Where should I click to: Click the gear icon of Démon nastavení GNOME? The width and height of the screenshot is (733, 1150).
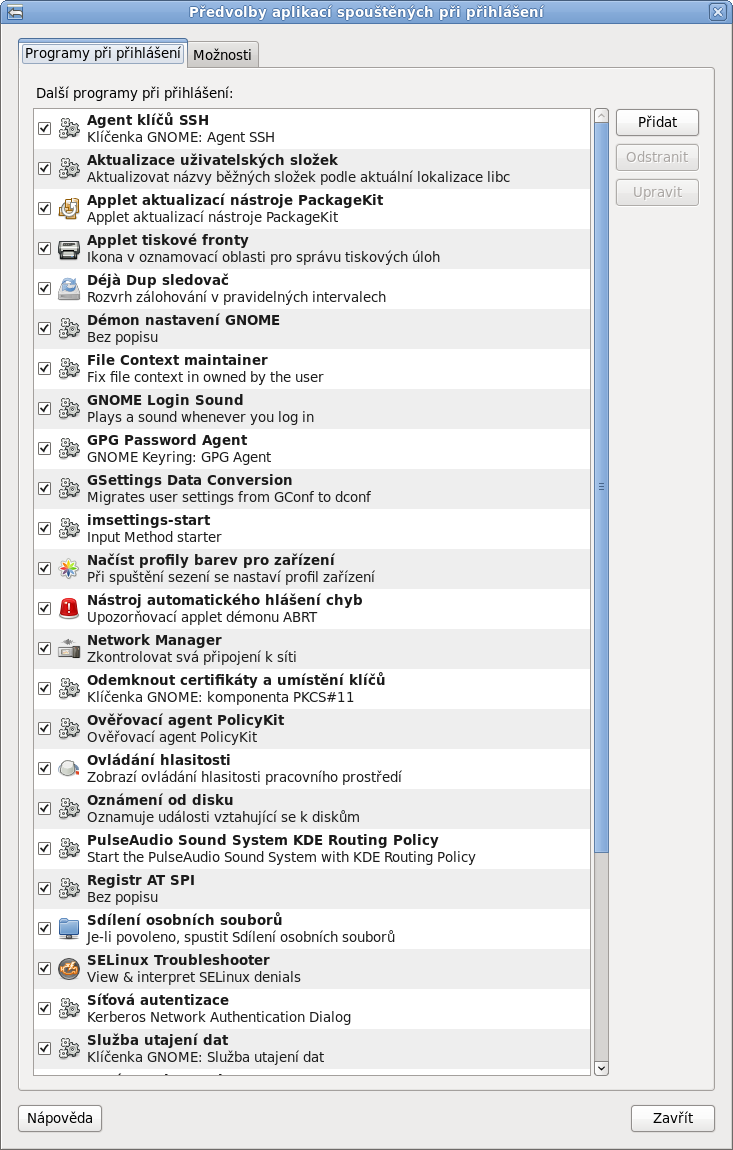click(69, 329)
